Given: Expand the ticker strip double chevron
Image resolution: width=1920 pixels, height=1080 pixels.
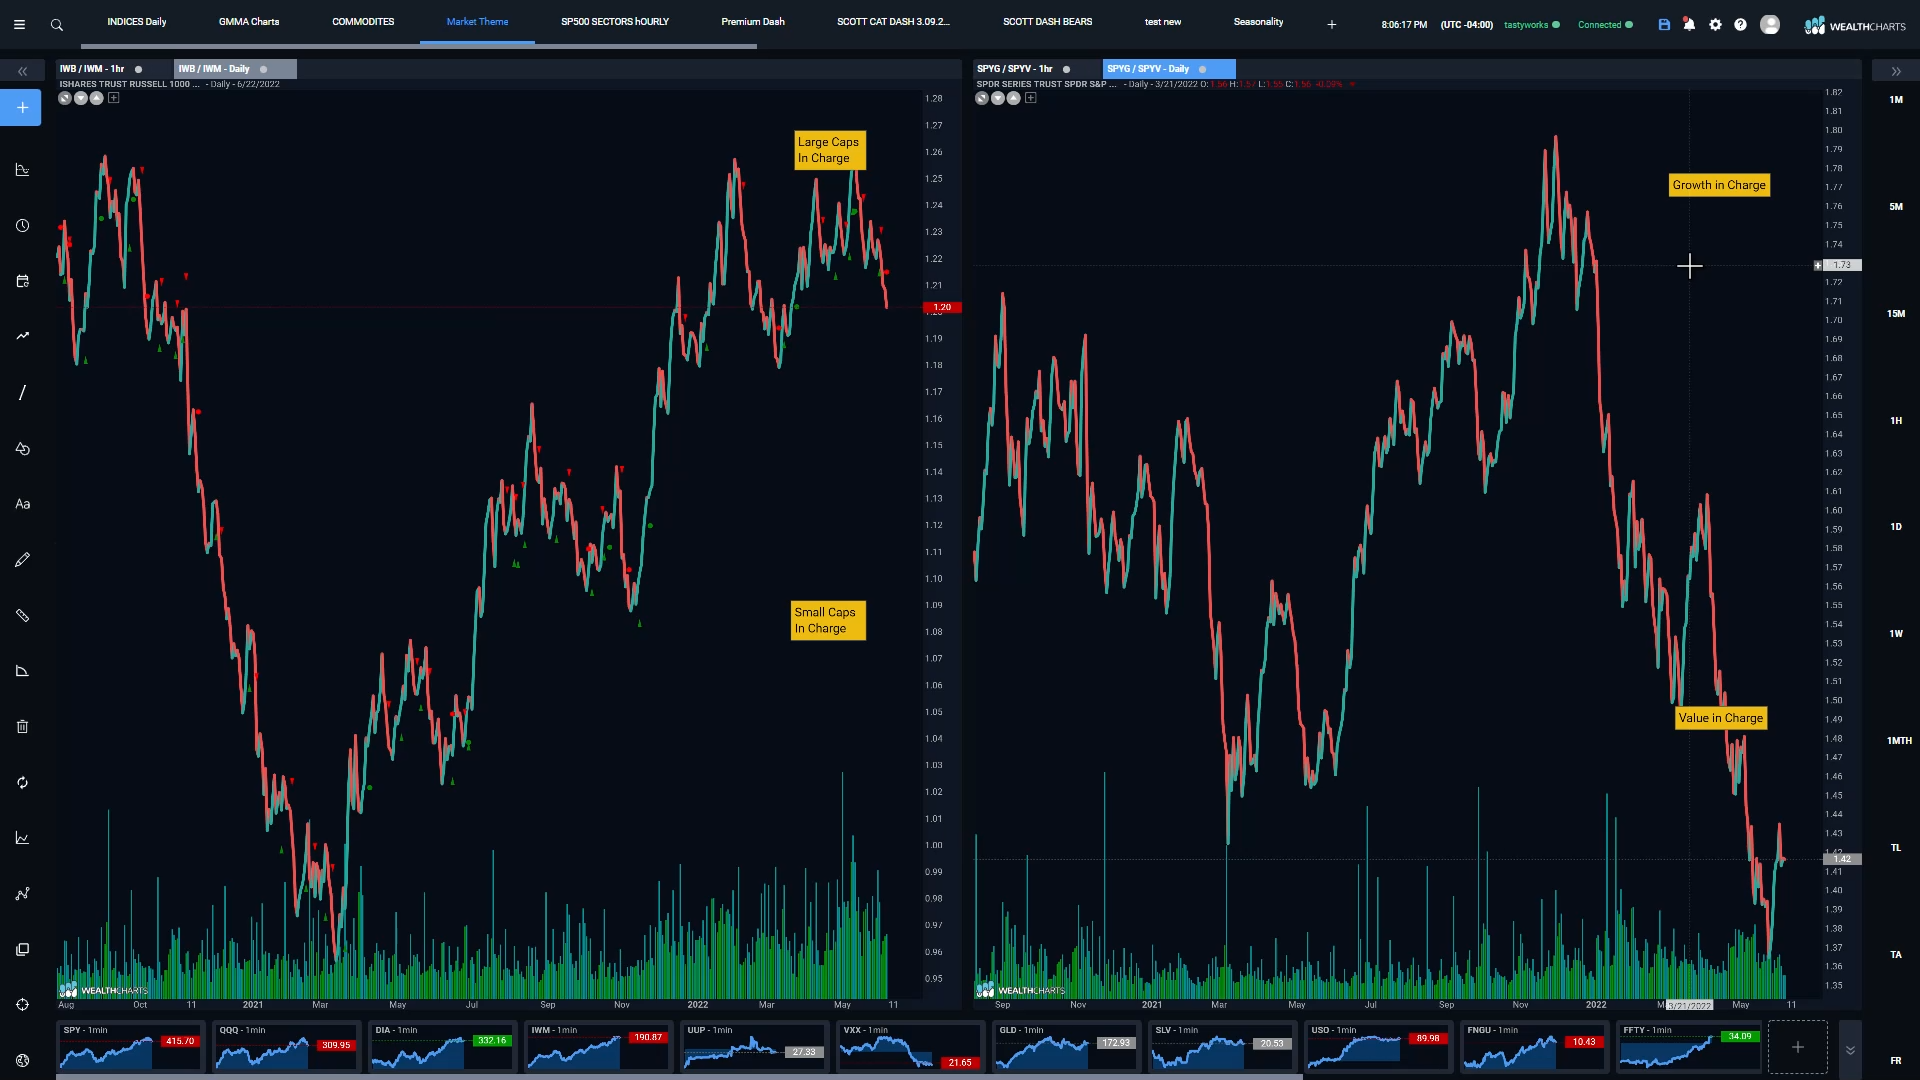Looking at the screenshot, I should point(1850,1050).
